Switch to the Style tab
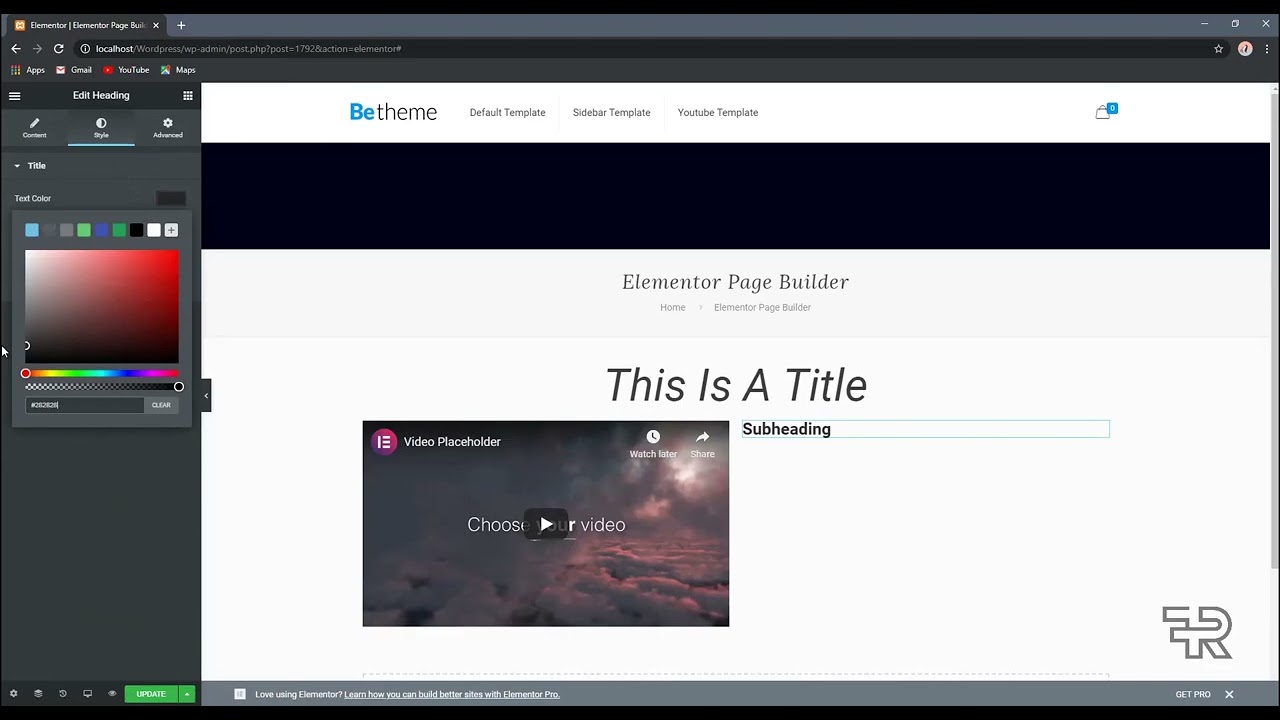1280x720 pixels. [101, 128]
